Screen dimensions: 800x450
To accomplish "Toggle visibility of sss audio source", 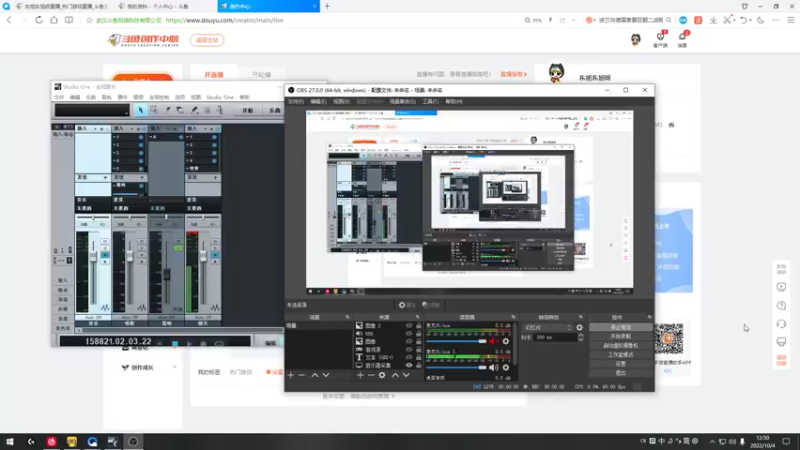I will point(409,334).
